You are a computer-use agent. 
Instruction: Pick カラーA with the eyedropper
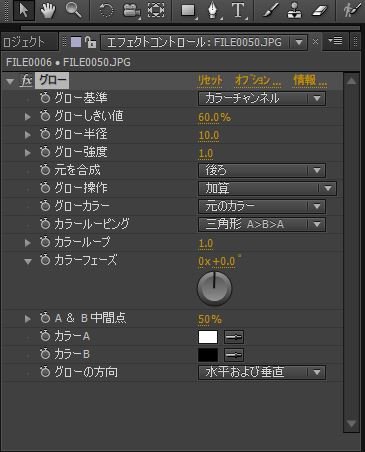[233, 337]
